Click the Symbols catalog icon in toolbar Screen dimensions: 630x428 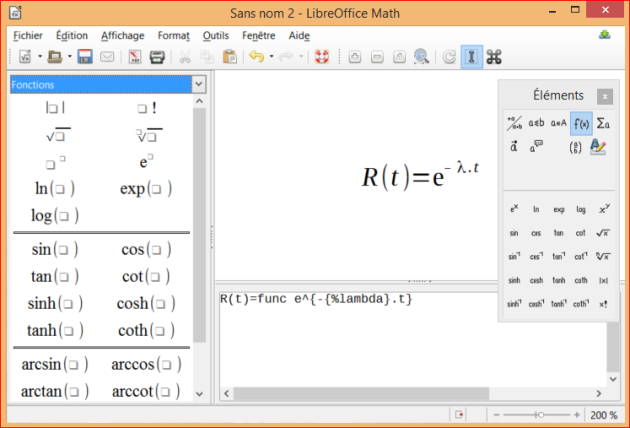(x=494, y=57)
